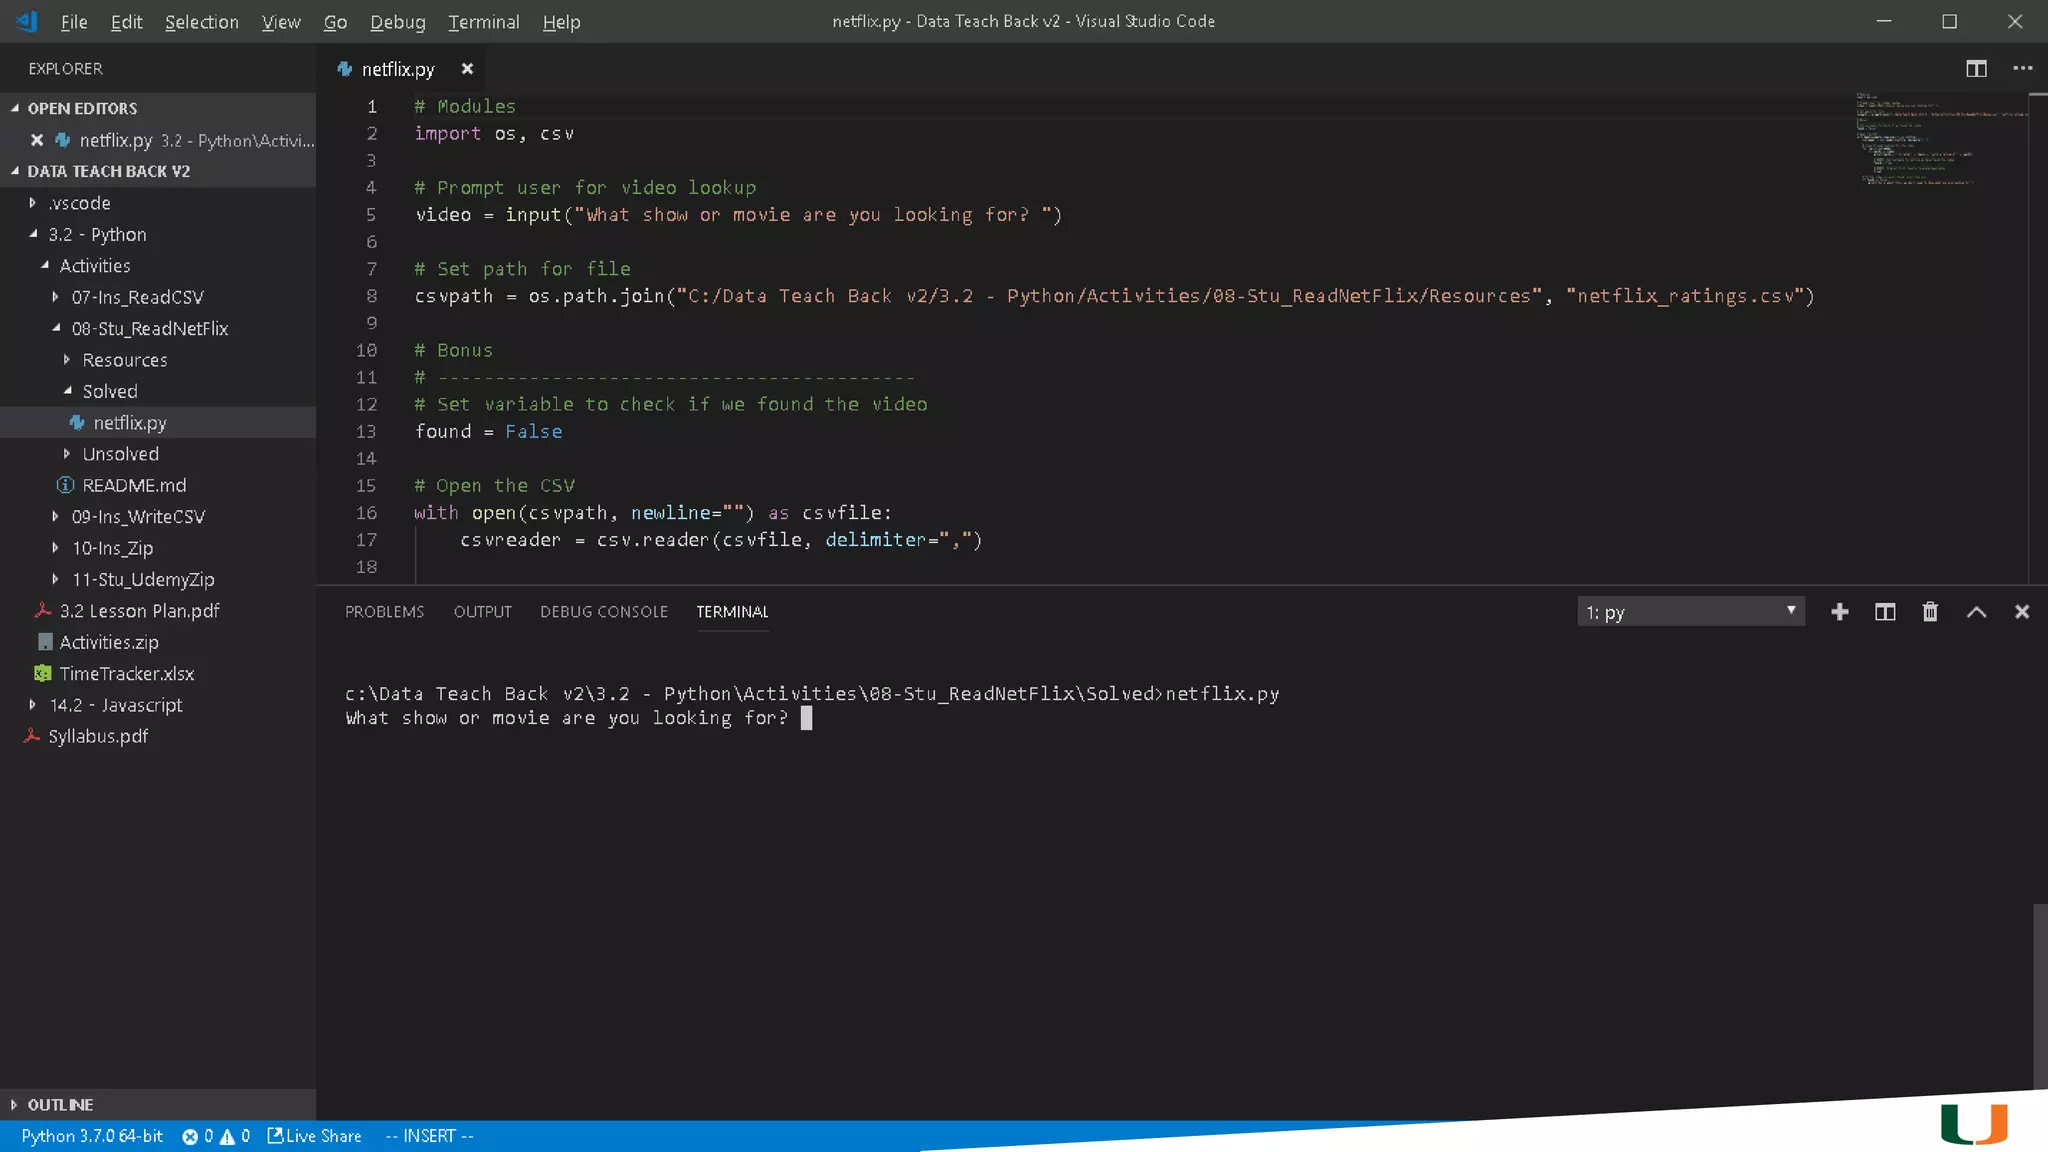Switch to the Debug Console tab
The image size is (2048, 1152).
603,612
